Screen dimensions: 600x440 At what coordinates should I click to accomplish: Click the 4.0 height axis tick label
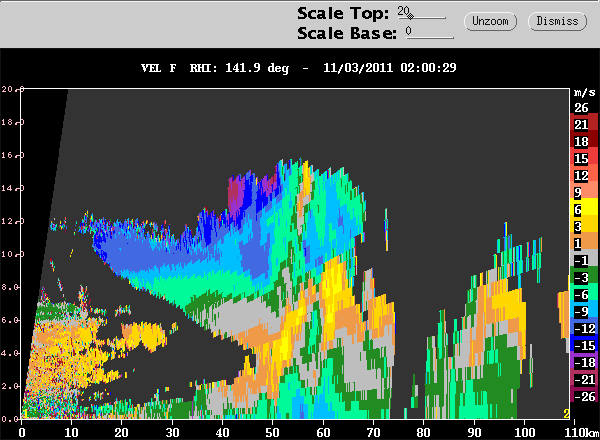click(8, 354)
